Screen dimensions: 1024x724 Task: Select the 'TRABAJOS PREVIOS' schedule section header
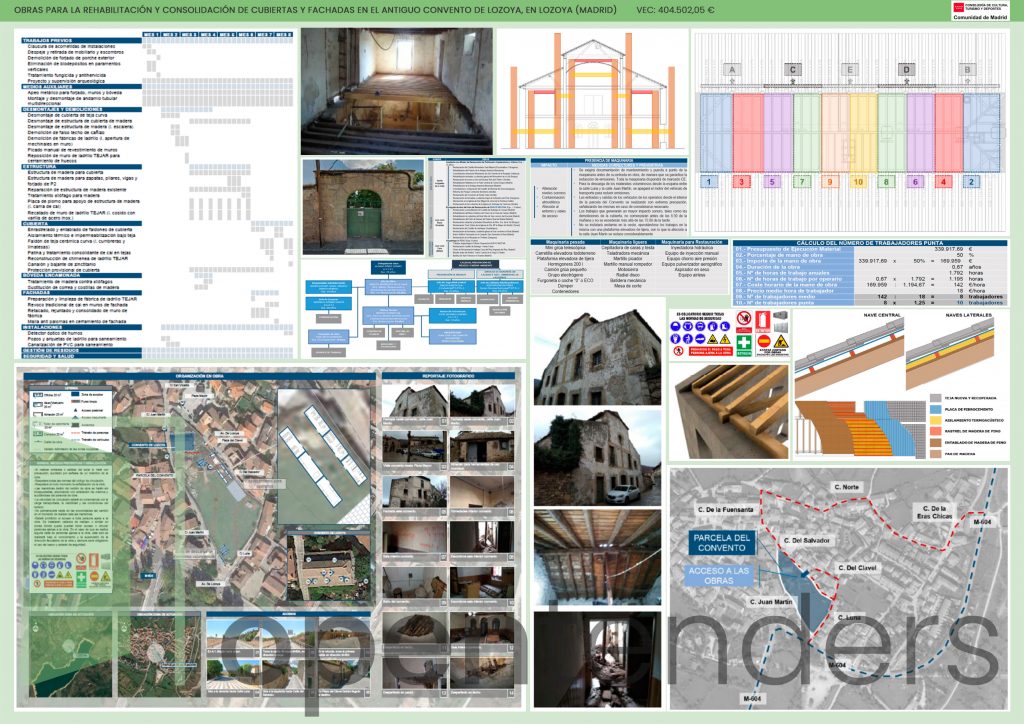pyautogui.click(x=81, y=40)
